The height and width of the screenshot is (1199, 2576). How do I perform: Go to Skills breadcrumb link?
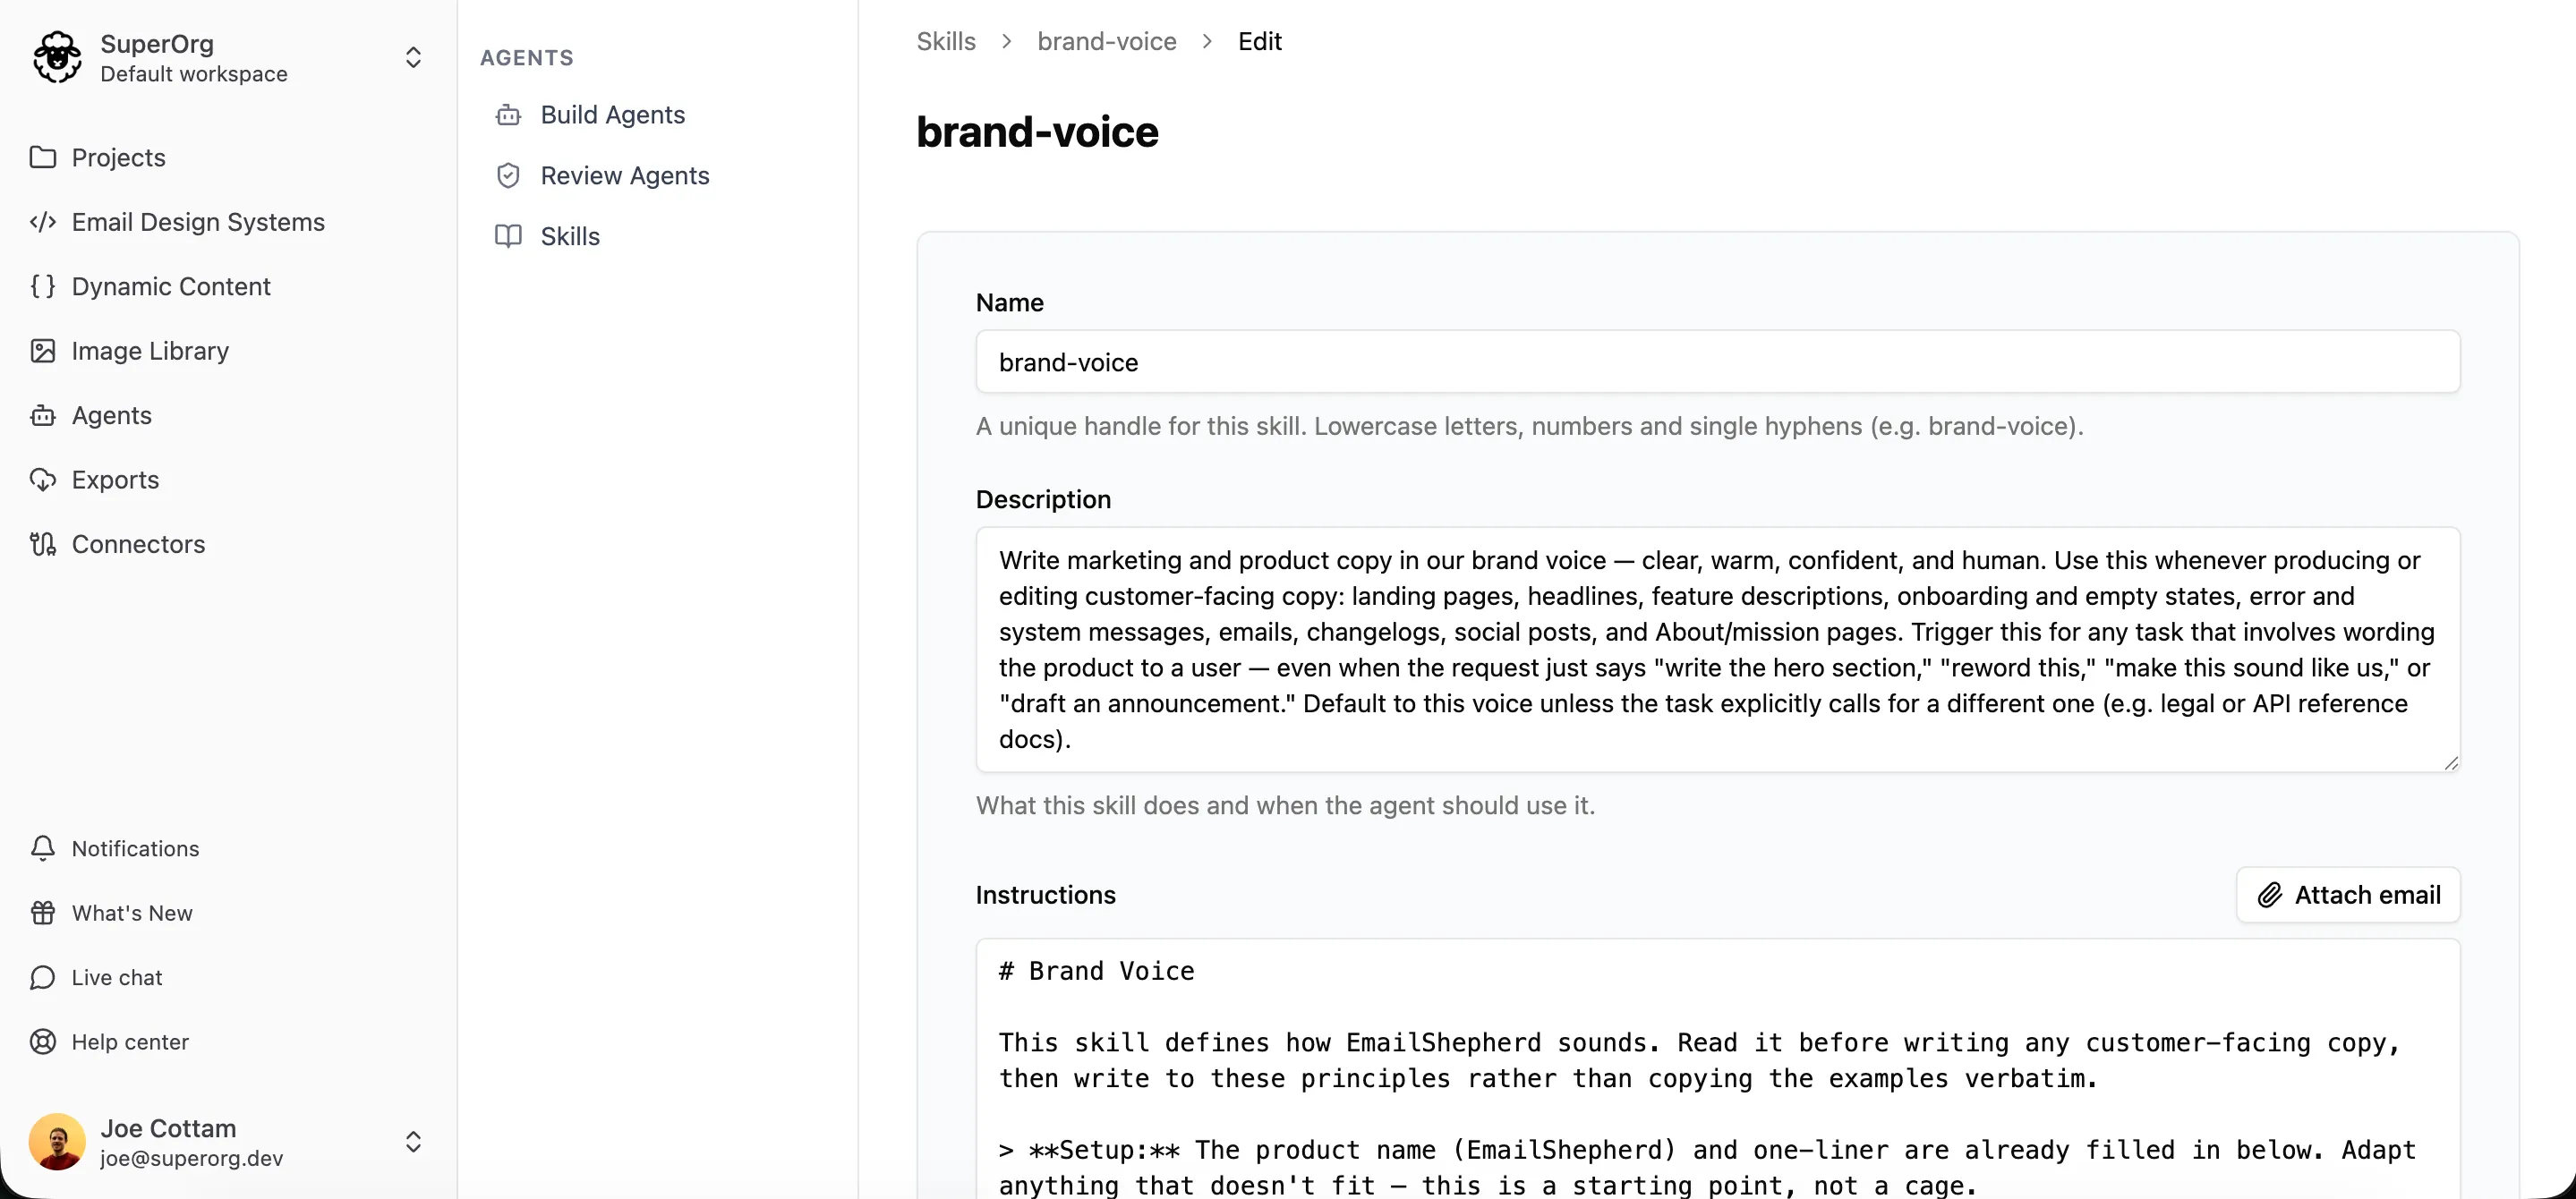(946, 41)
